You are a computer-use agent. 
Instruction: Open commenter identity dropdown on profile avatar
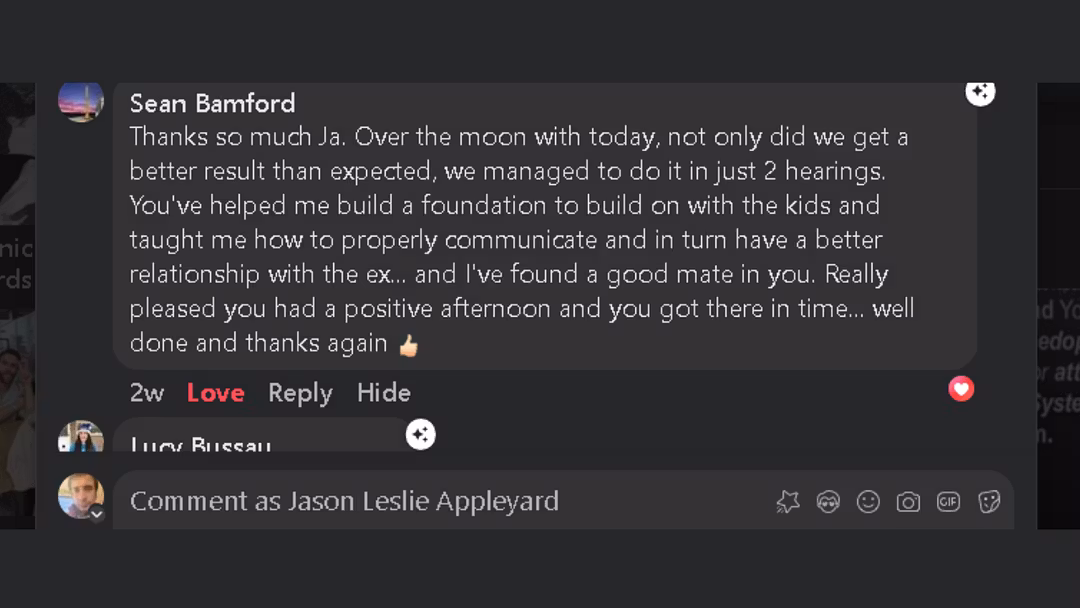point(97,514)
